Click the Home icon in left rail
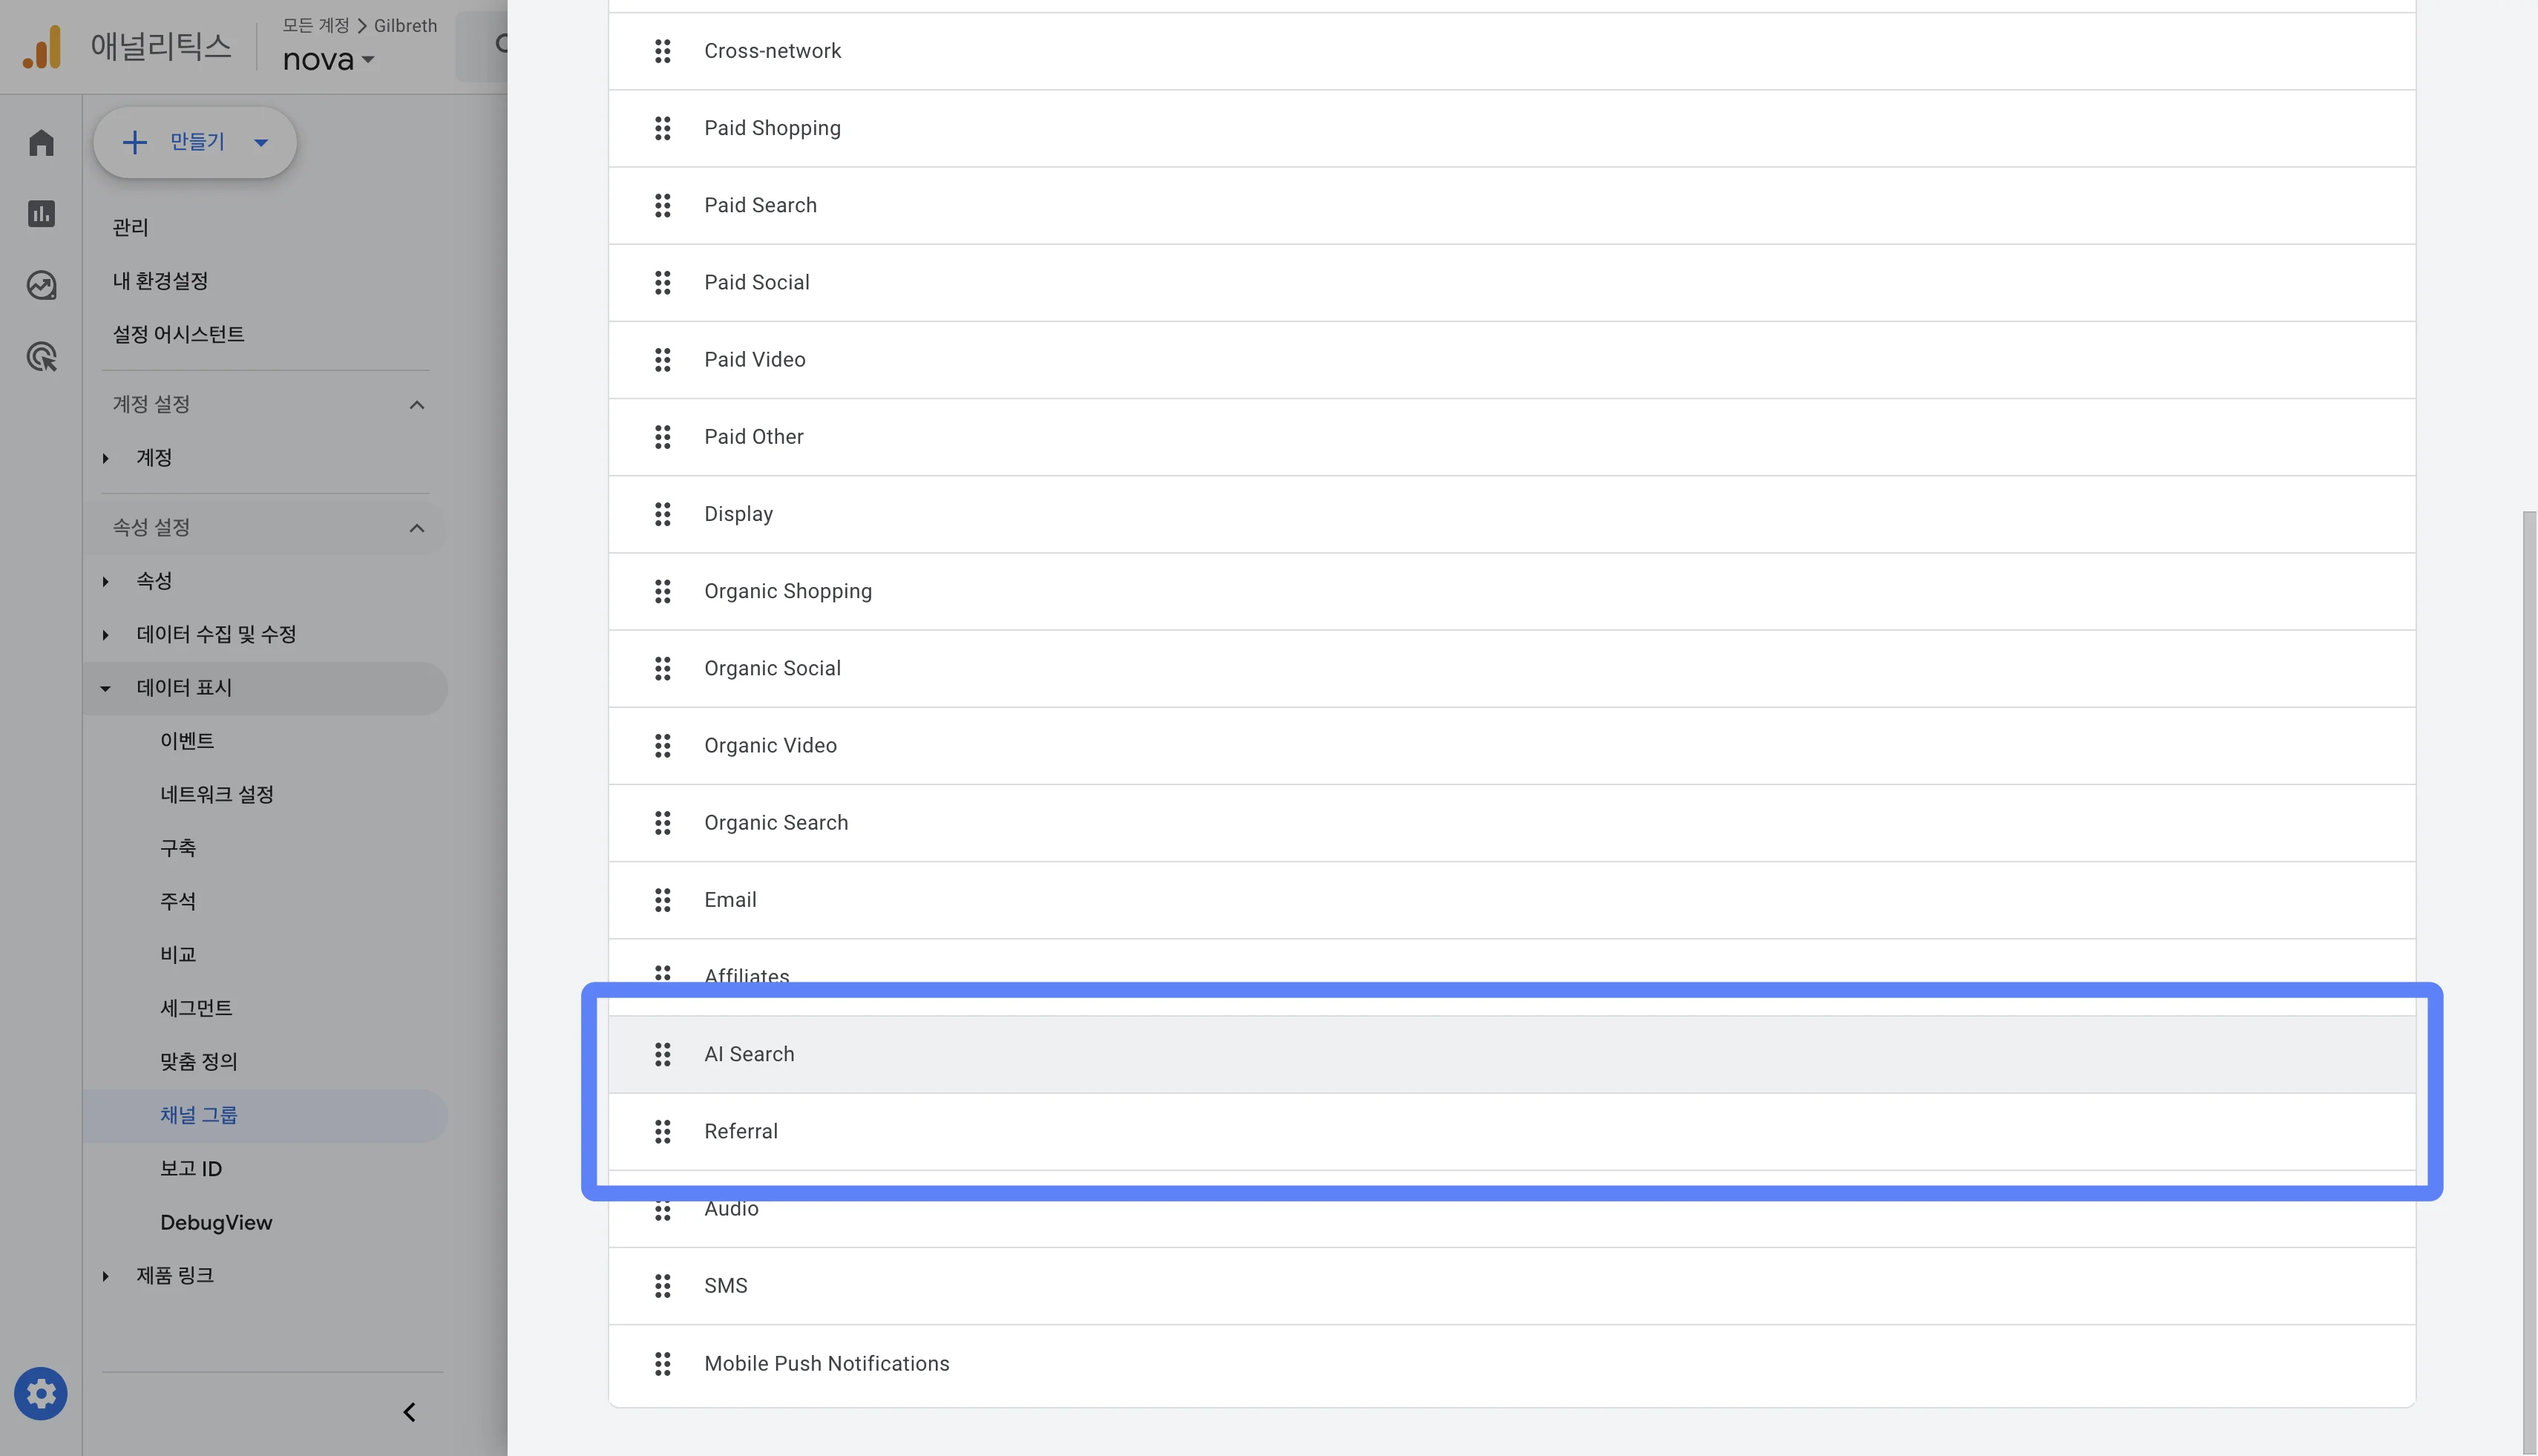The height and width of the screenshot is (1456, 2538). [x=41, y=143]
